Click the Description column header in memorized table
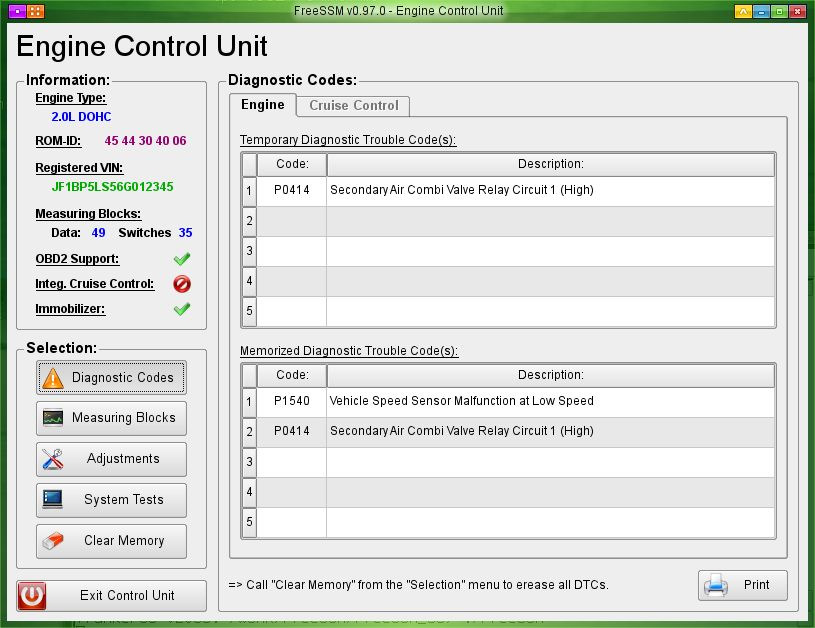 pyautogui.click(x=550, y=375)
